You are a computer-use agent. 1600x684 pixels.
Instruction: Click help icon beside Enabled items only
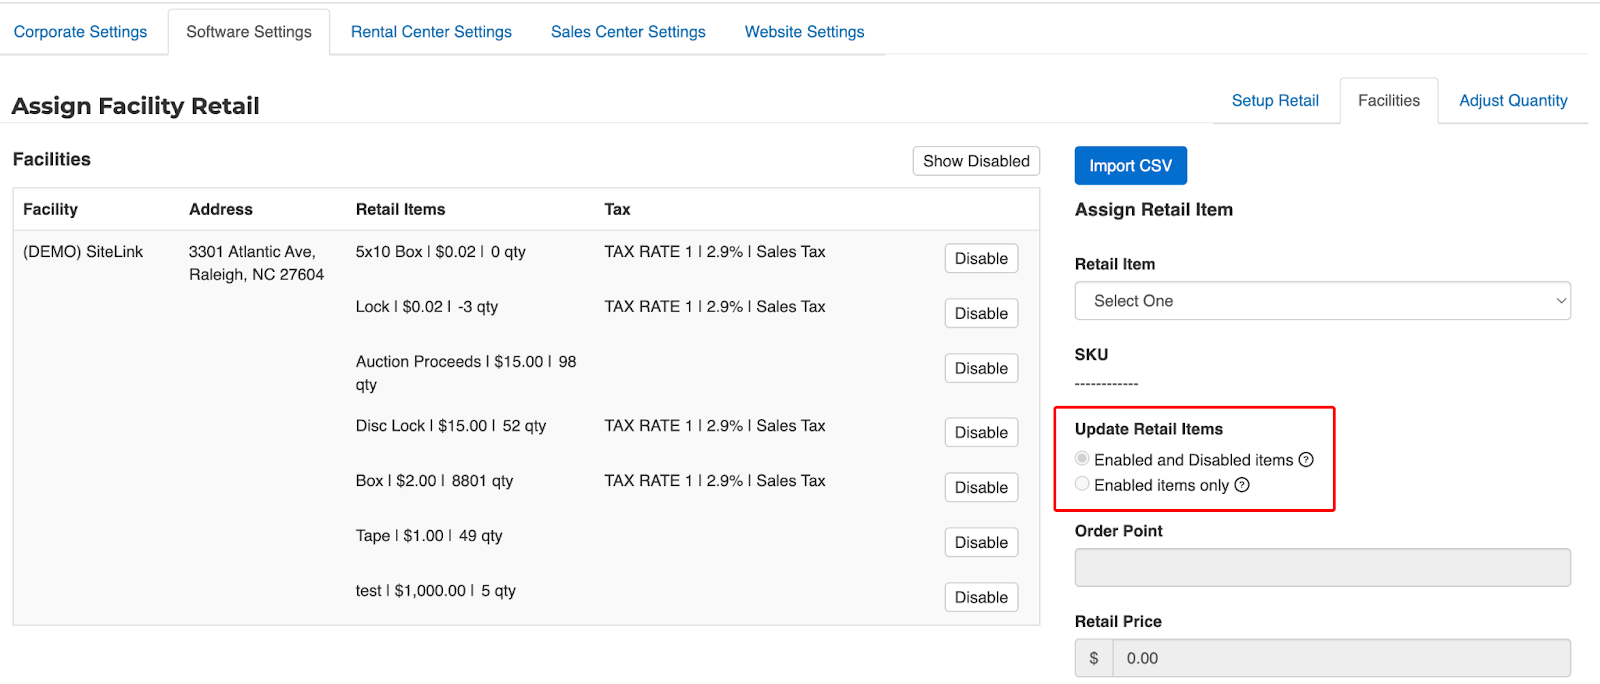coord(1242,485)
